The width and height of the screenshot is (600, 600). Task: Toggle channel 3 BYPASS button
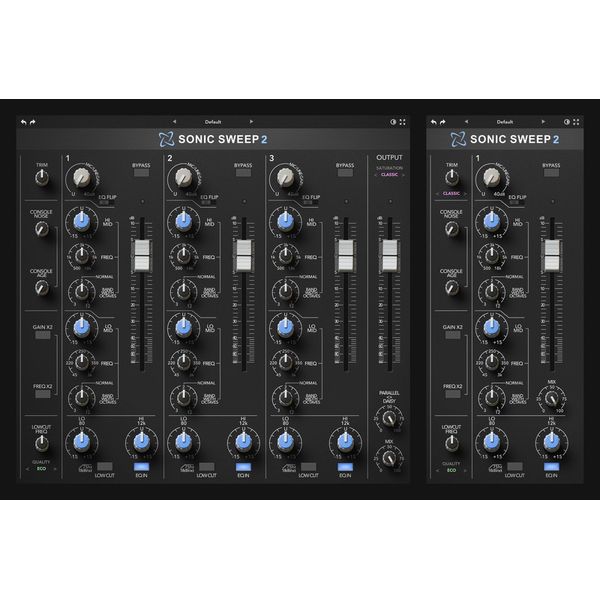345,173
